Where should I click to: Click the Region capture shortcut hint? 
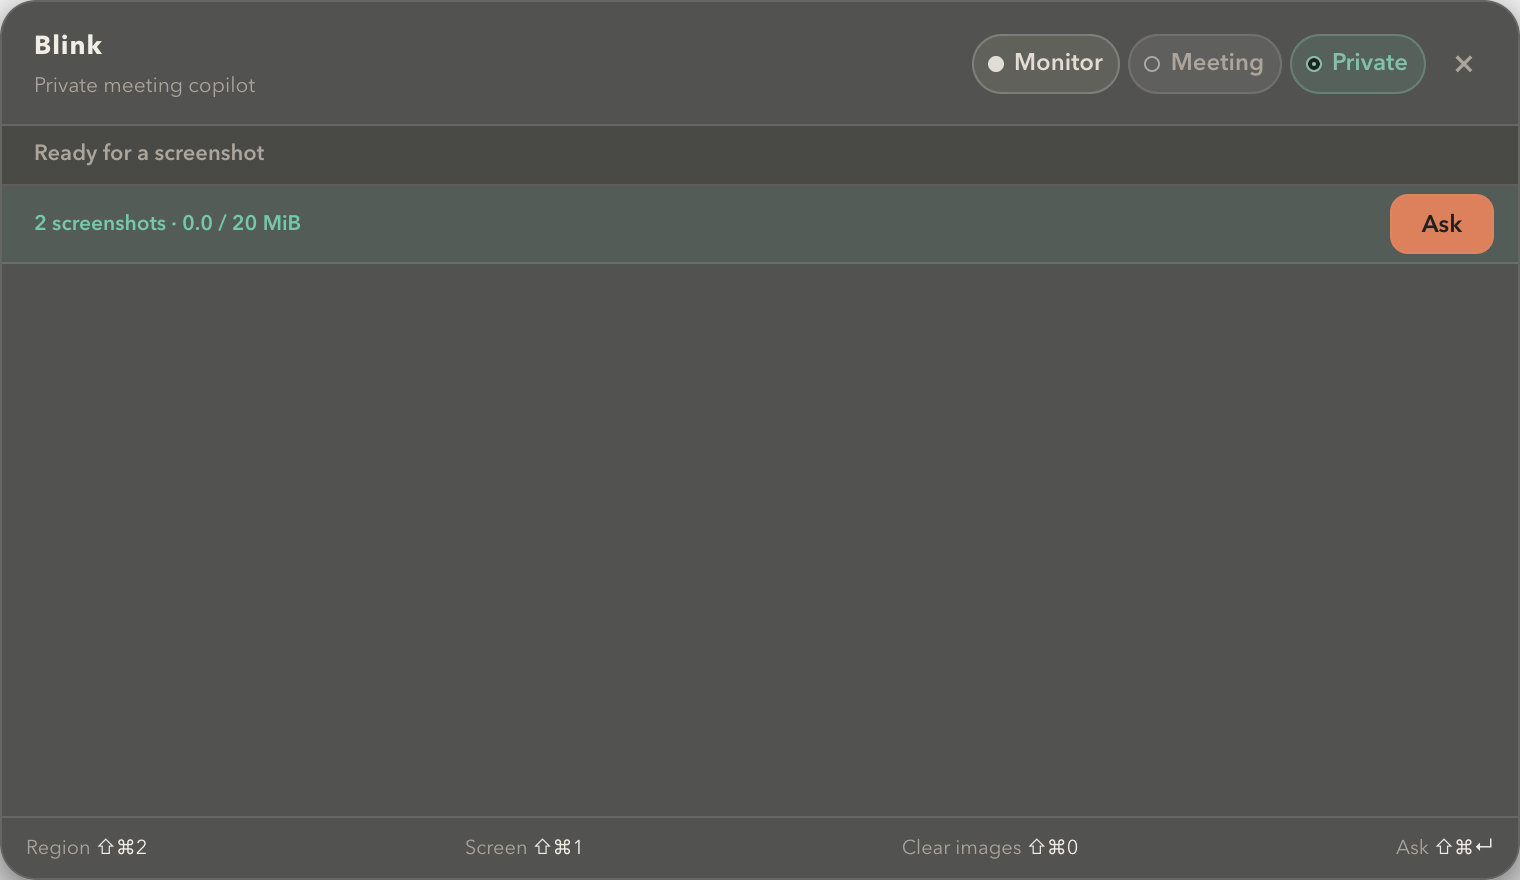coord(86,847)
